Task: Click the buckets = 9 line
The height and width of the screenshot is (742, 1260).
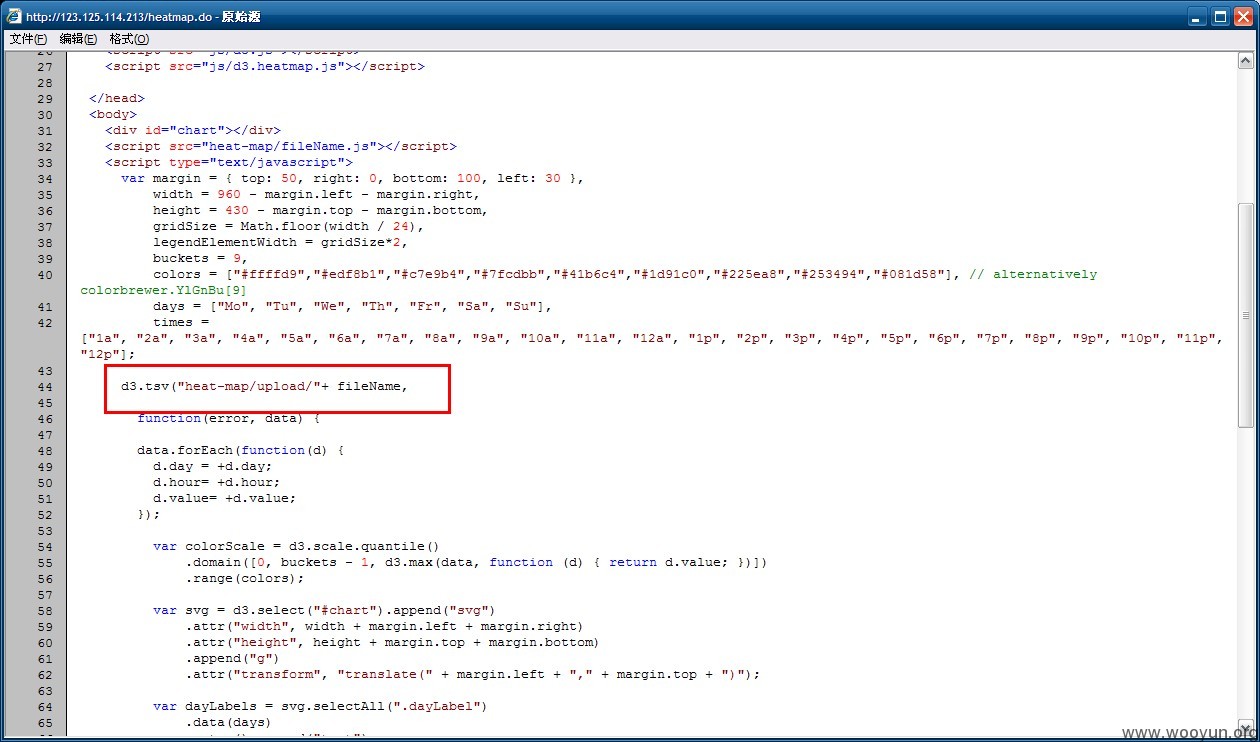Action: coord(200,258)
